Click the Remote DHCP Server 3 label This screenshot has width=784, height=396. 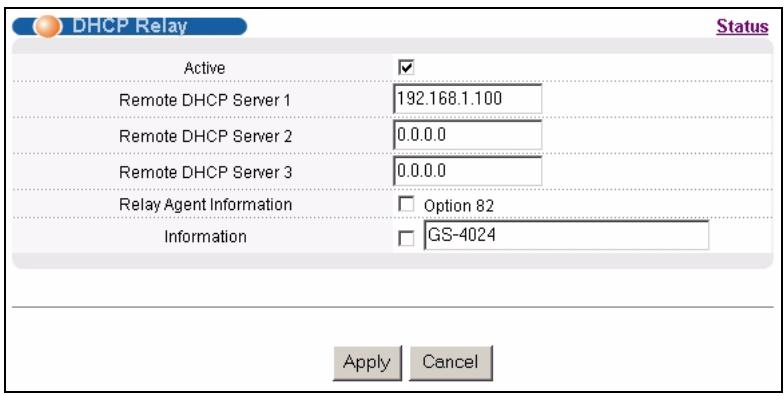[x=206, y=172]
